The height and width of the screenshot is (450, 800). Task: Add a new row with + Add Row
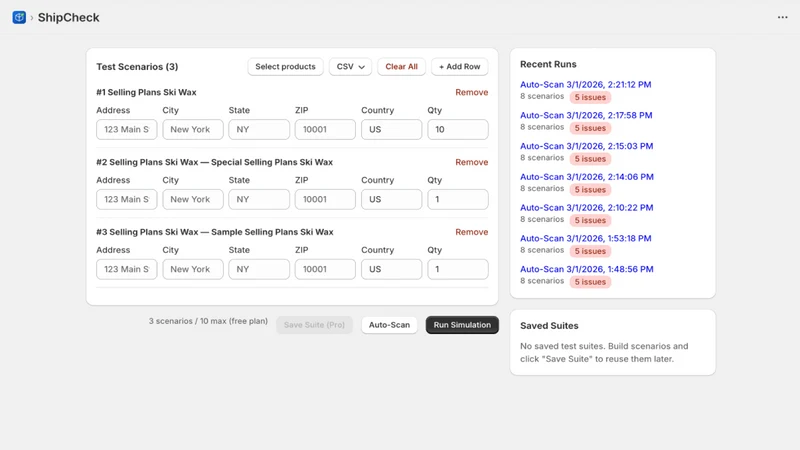459,67
